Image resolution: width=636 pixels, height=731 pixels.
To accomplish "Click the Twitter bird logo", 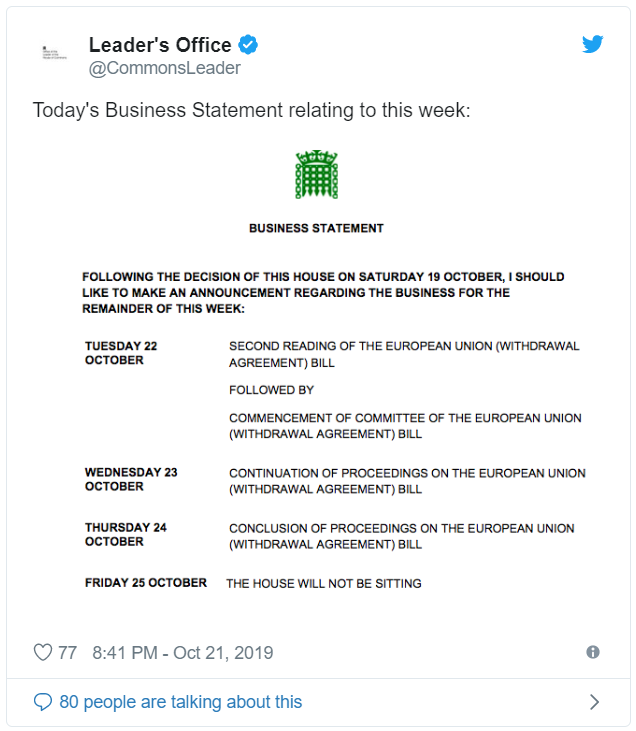I will point(593,44).
